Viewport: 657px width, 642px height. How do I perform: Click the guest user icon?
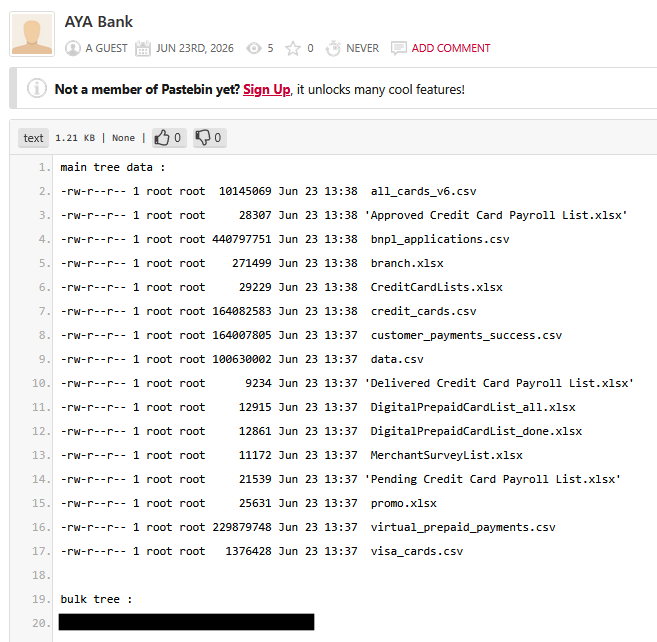pyautogui.click(x=73, y=48)
